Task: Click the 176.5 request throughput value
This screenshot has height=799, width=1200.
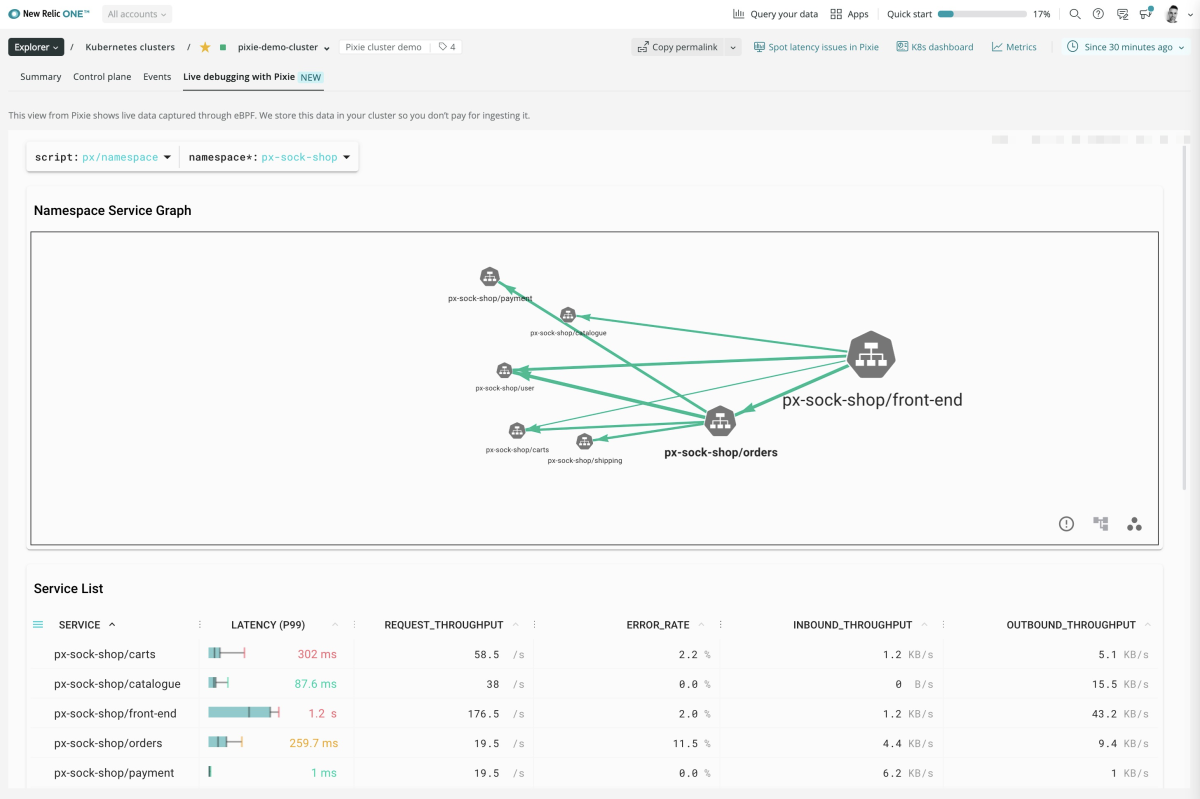Action: tap(483, 714)
